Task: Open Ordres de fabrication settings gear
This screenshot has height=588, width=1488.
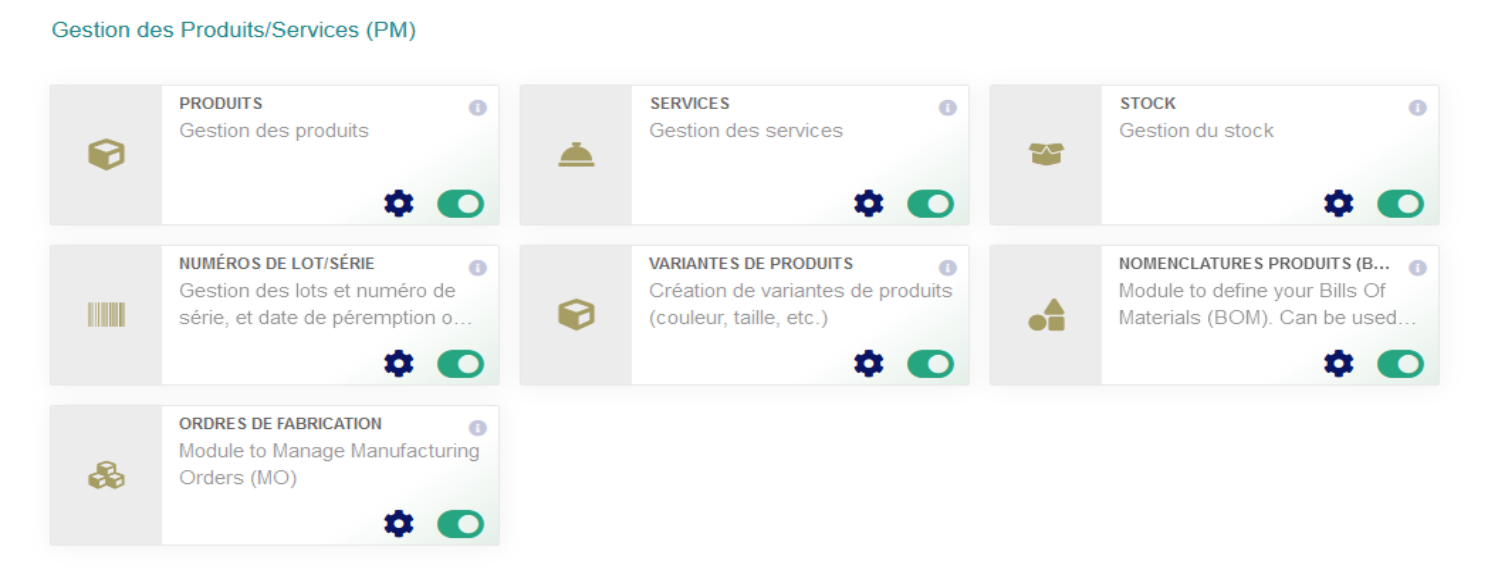Action: [399, 524]
